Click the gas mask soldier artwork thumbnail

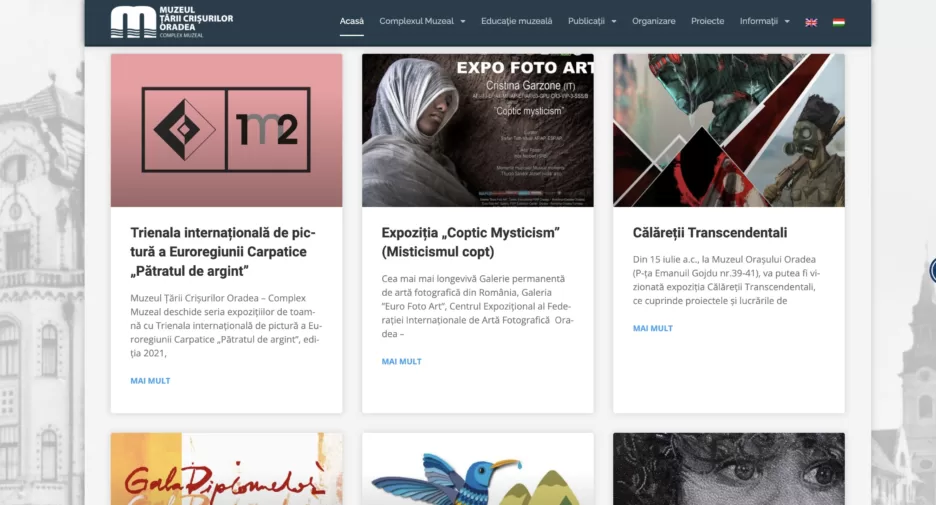pyautogui.click(x=729, y=130)
